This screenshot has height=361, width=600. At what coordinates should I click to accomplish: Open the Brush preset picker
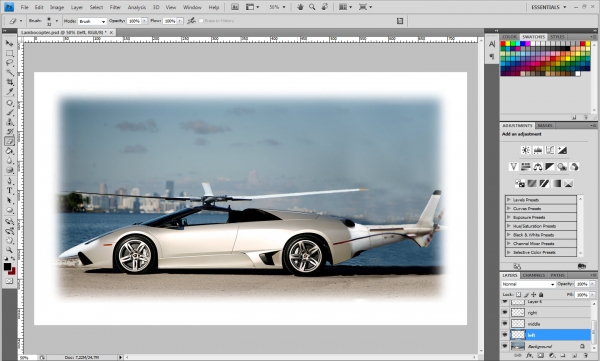[57, 21]
